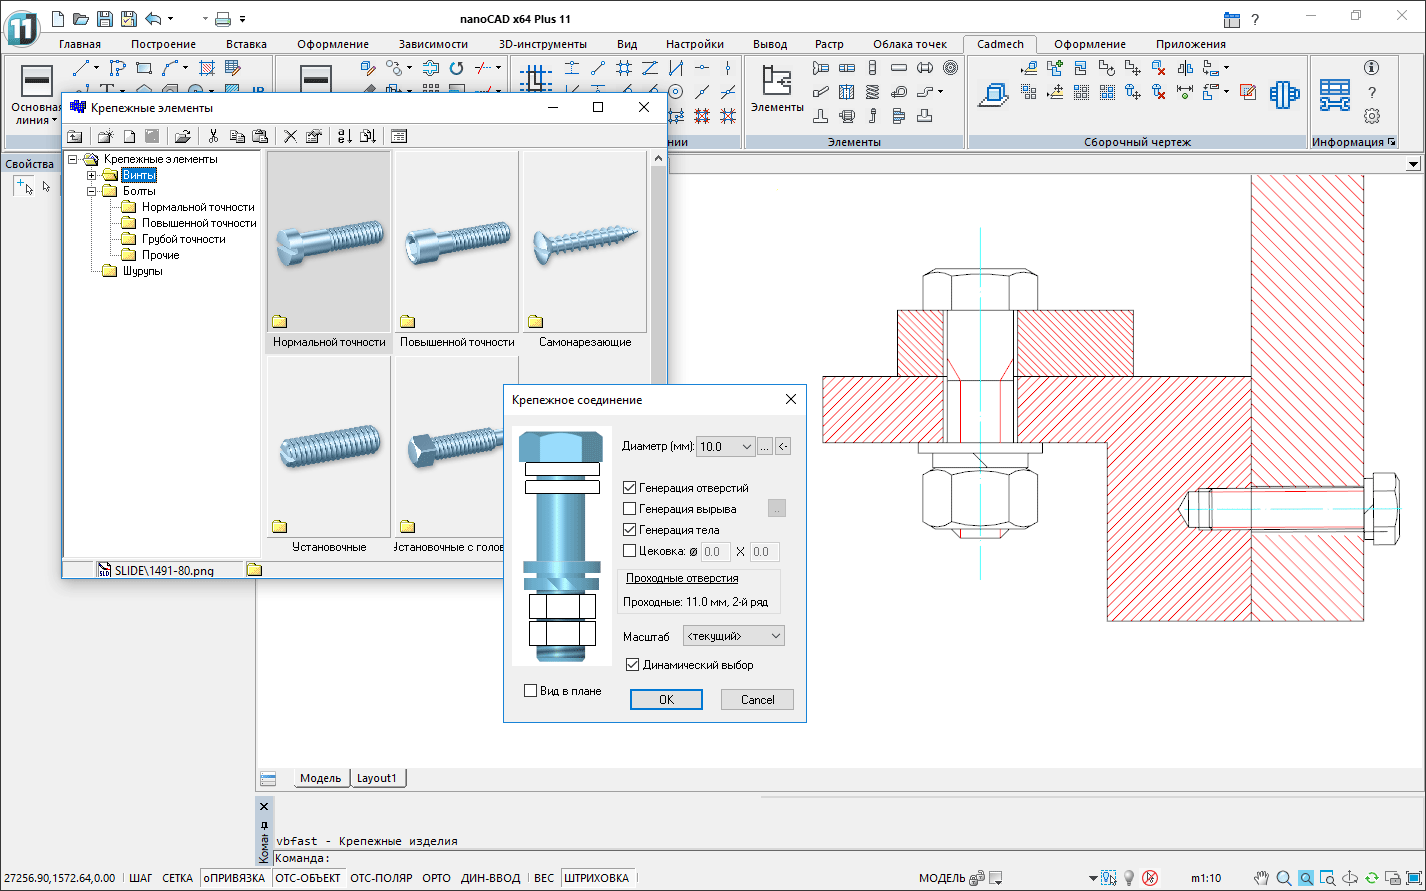
Task: Enable the Цековка checkbox
Action: click(629, 551)
